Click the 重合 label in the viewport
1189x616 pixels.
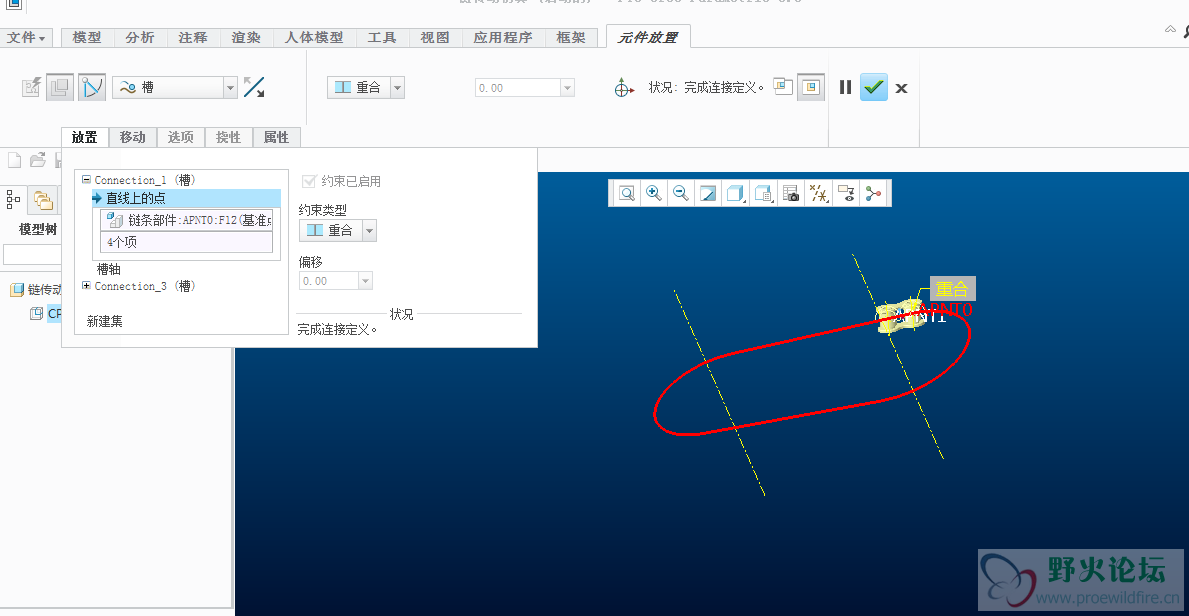coord(952,289)
